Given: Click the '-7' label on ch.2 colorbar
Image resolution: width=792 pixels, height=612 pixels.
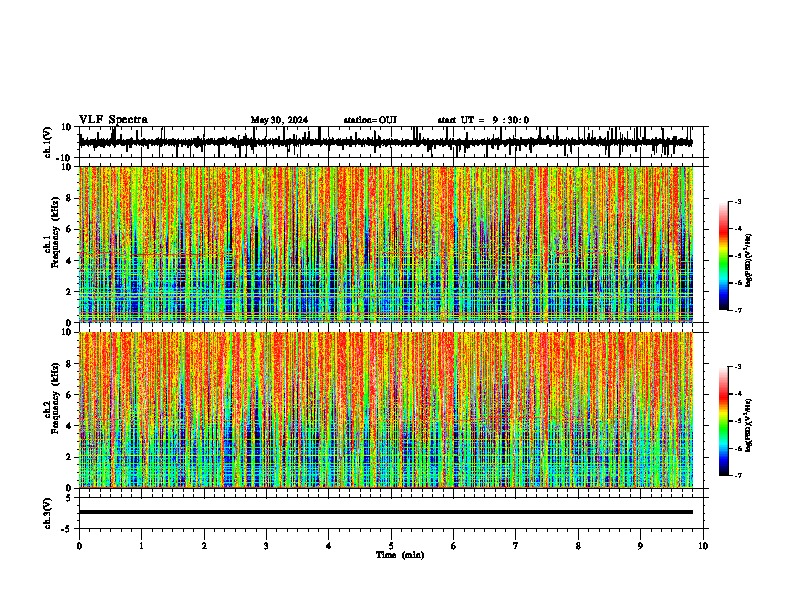Looking at the screenshot, I should (x=737, y=476).
